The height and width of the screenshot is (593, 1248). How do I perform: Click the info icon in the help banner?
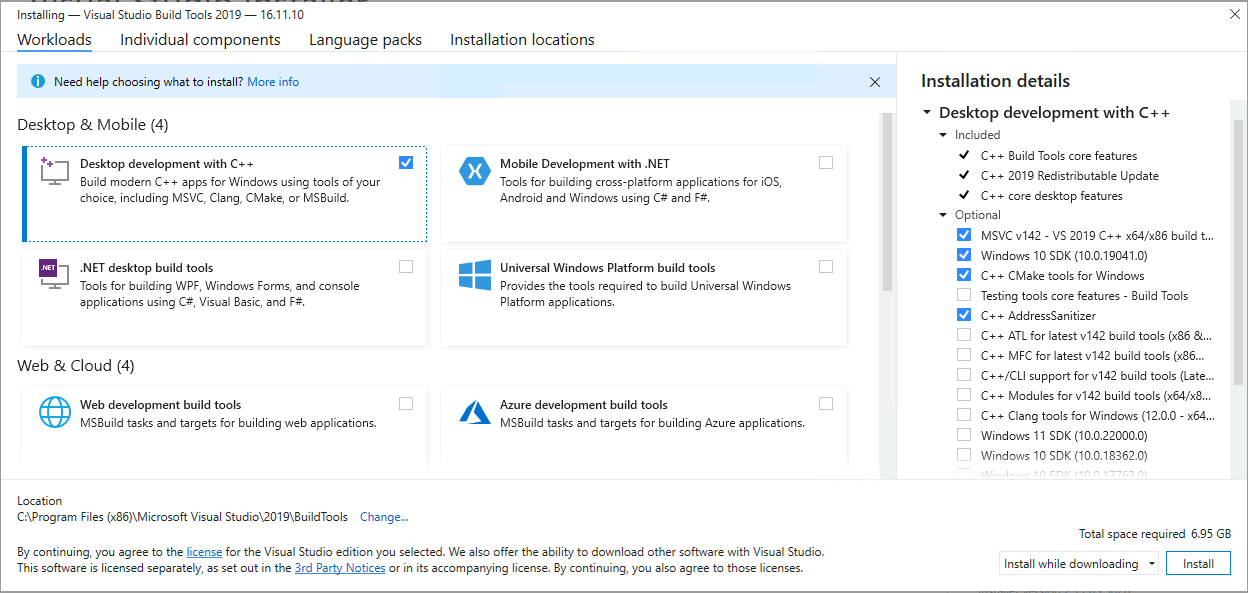tap(38, 81)
